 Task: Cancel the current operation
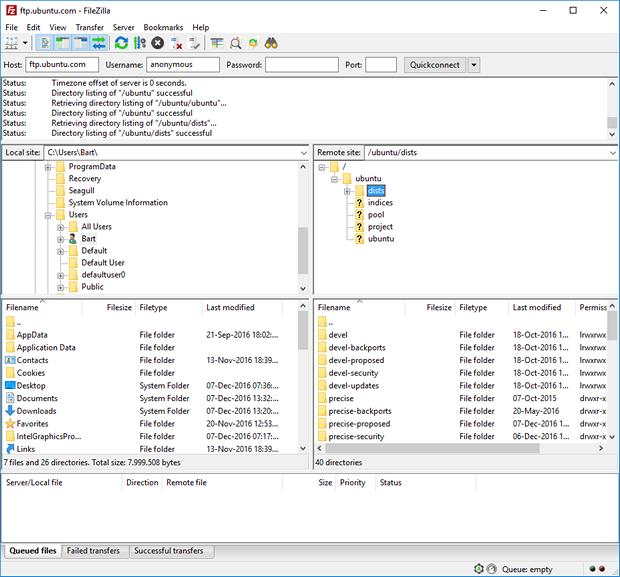pyautogui.click(x=157, y=43)
